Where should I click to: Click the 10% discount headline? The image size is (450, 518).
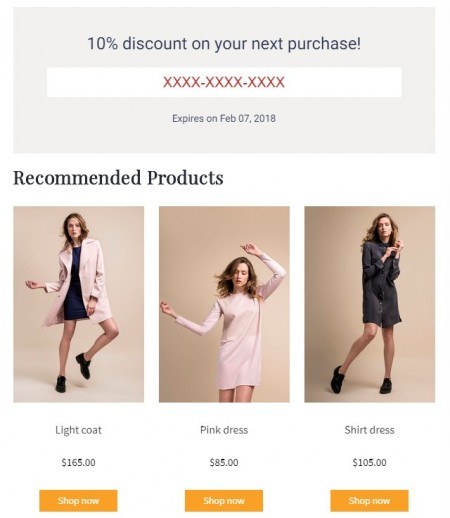(x=224, y=44)
